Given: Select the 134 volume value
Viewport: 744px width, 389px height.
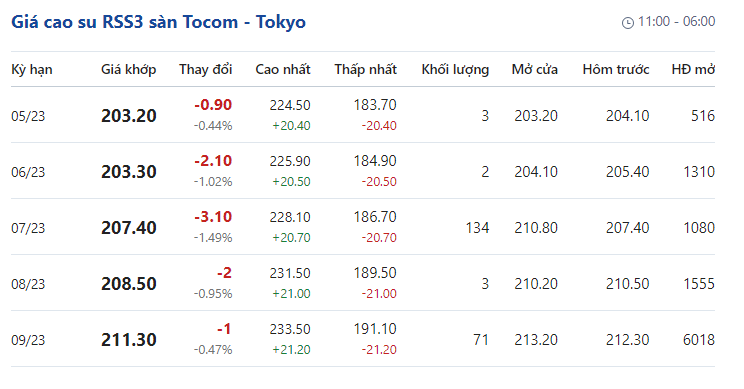Looking at the screenshot, I should 477,228.
